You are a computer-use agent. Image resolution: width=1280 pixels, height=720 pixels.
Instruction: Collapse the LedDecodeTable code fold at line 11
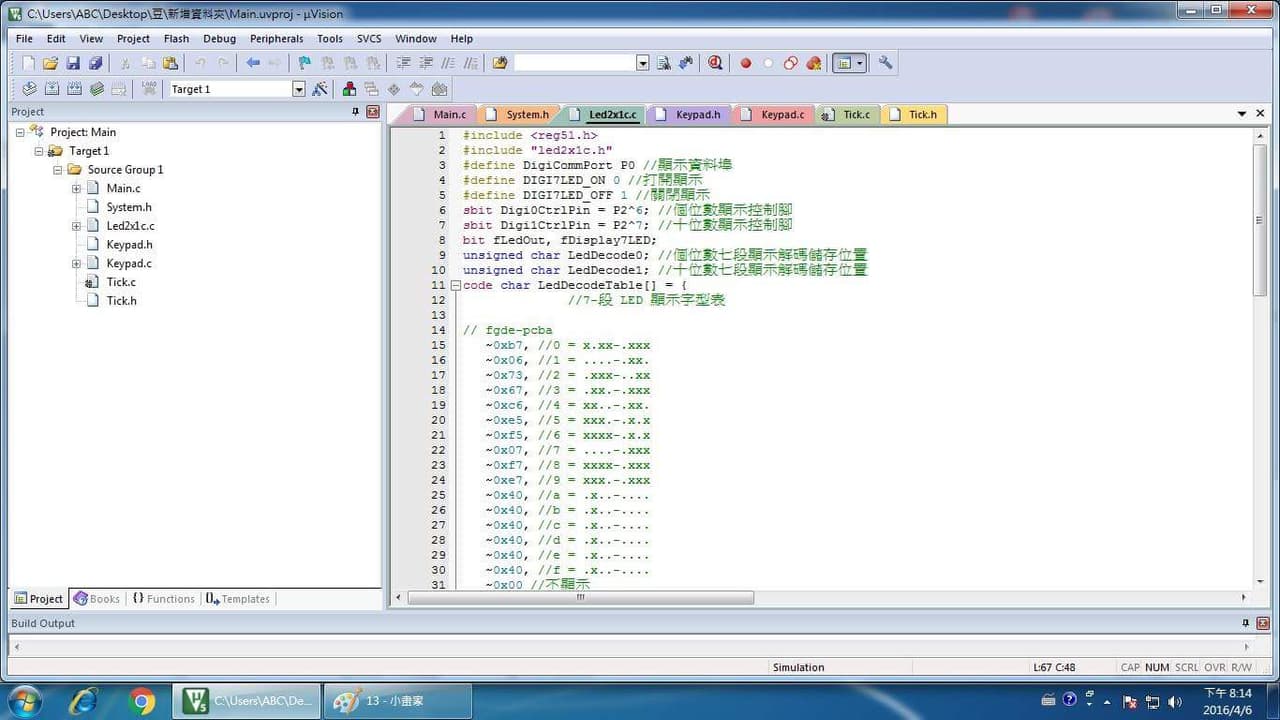tap(456, 285)
